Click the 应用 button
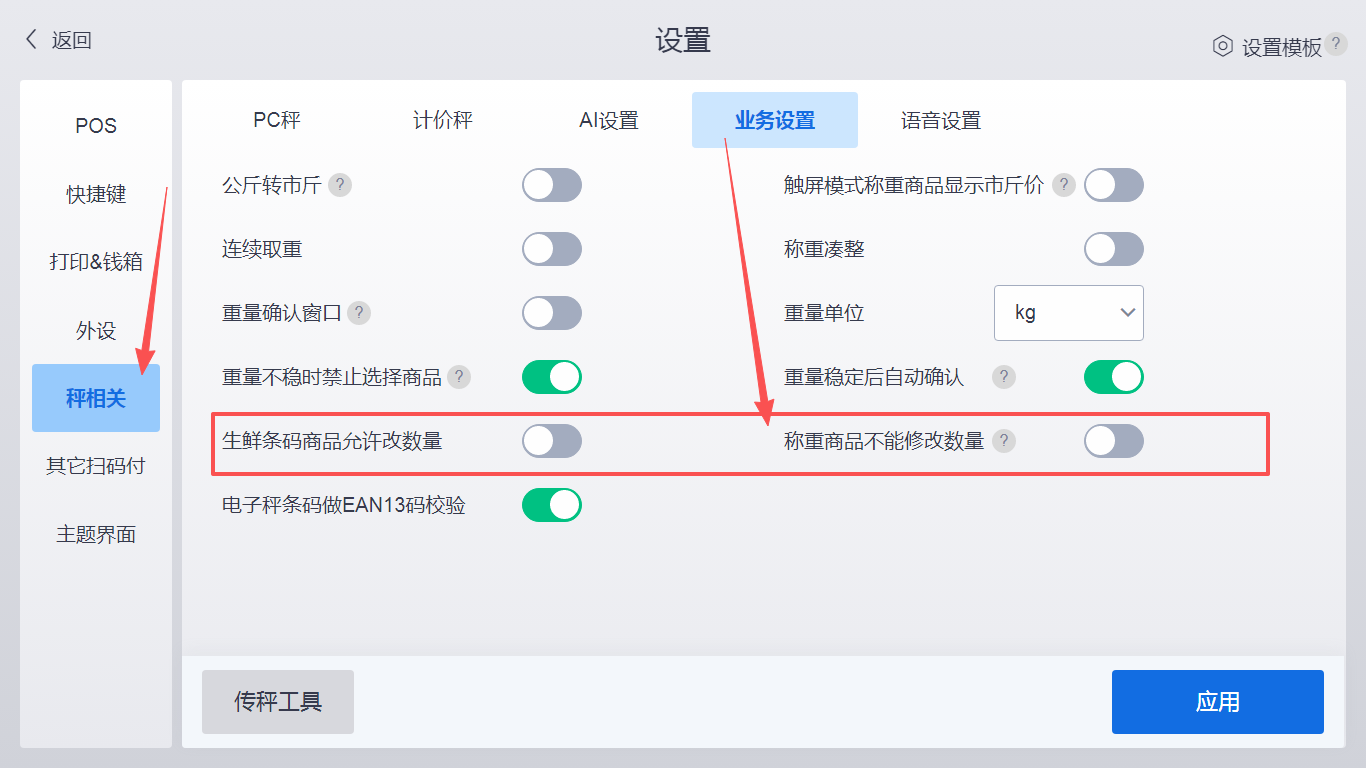Viewport: 1366px width, 768px height. pos(1217,702)
